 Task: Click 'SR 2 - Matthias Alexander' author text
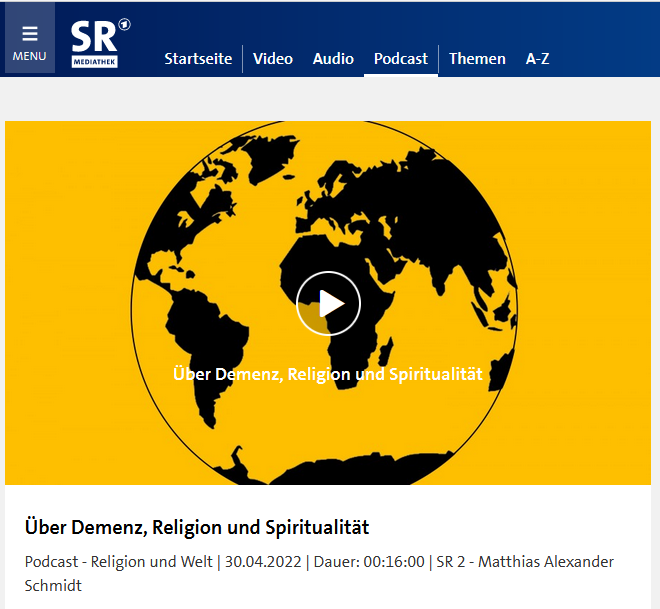click(x=525, y=562)
